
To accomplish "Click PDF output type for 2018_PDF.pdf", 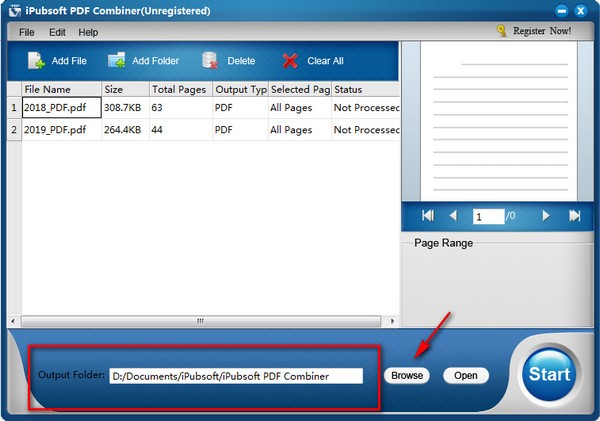I will pos(241,108).
